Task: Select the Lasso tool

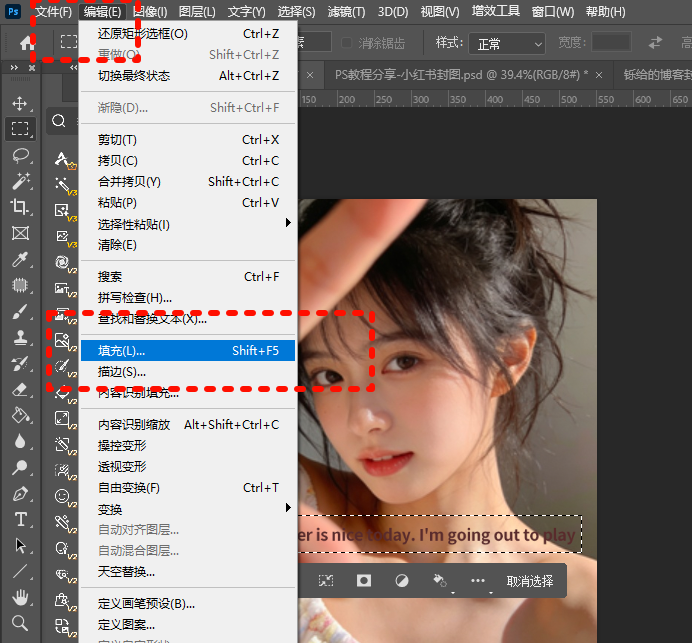Action: click(20, 155)
